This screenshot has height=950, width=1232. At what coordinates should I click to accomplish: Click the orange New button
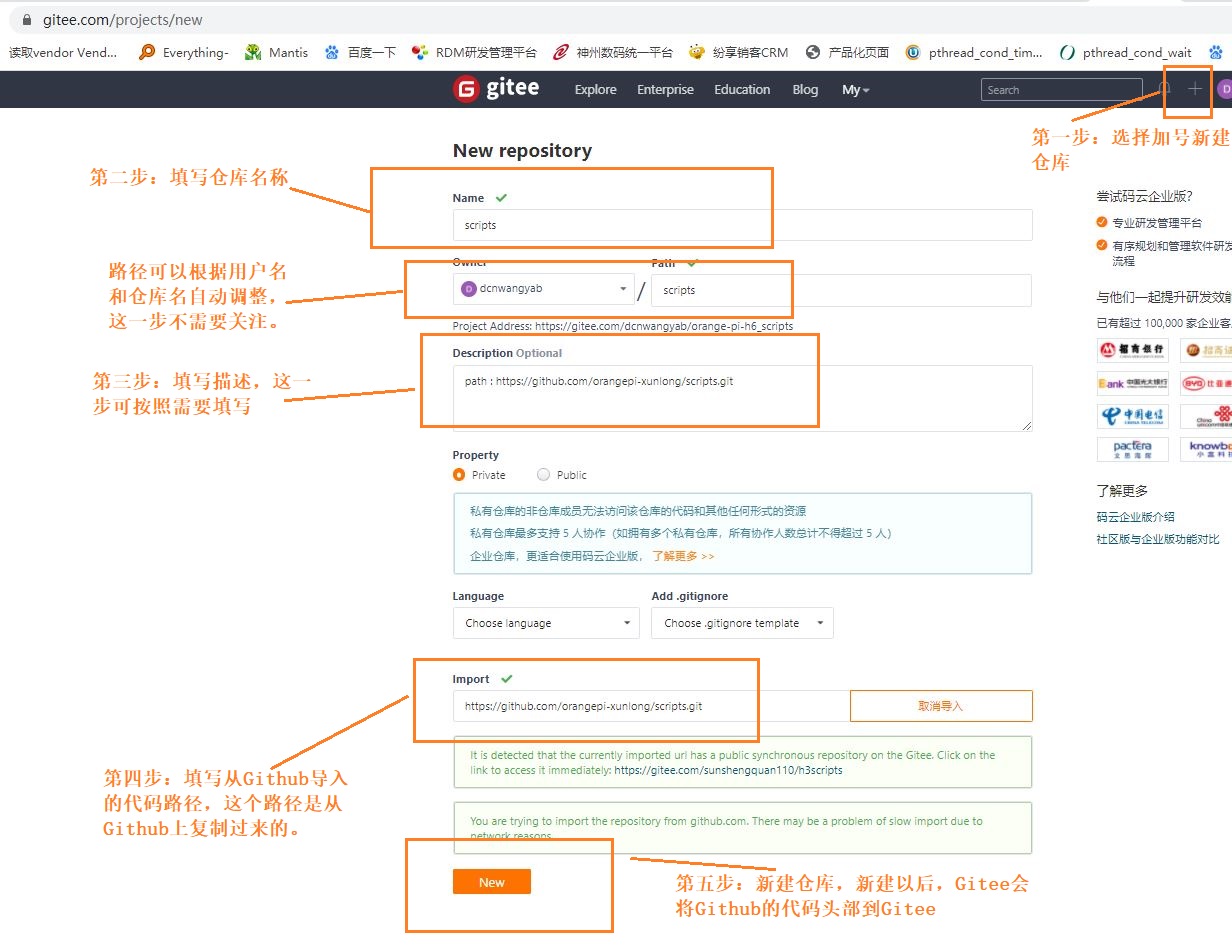pyautogui.click(x=492, y=882)
